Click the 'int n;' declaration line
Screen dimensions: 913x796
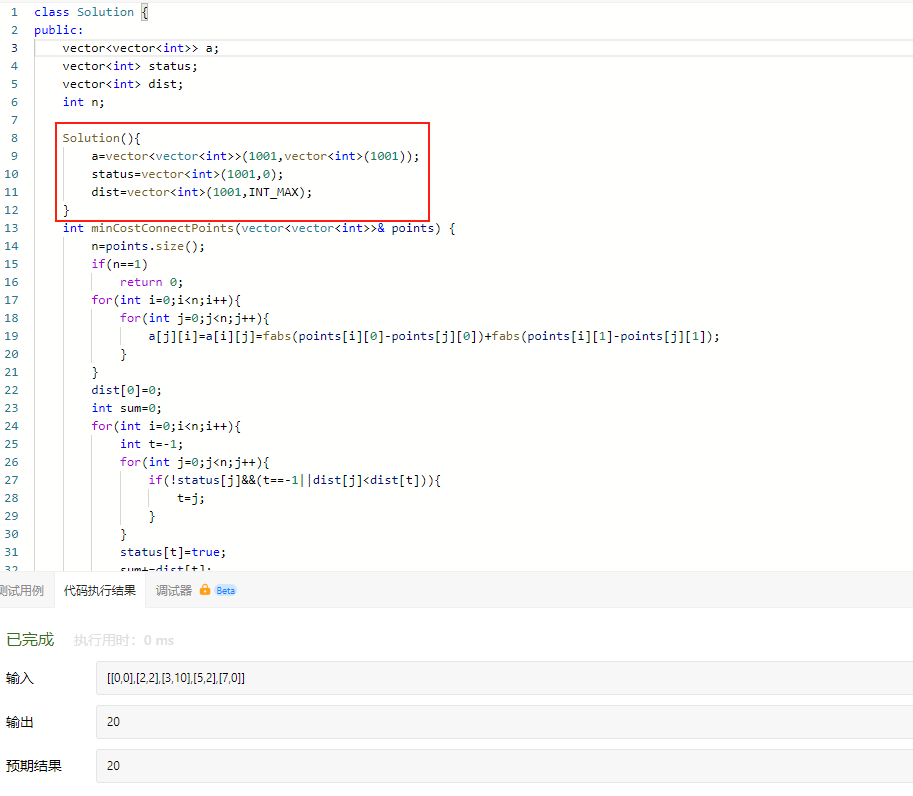coord(83,102)
